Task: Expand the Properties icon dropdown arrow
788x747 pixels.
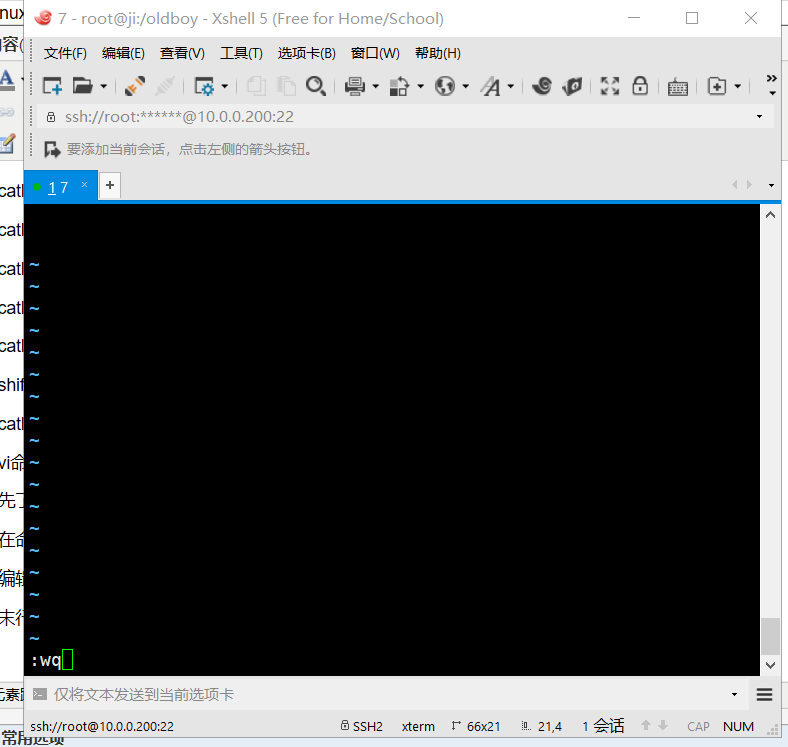Action: tap(225, 86)
